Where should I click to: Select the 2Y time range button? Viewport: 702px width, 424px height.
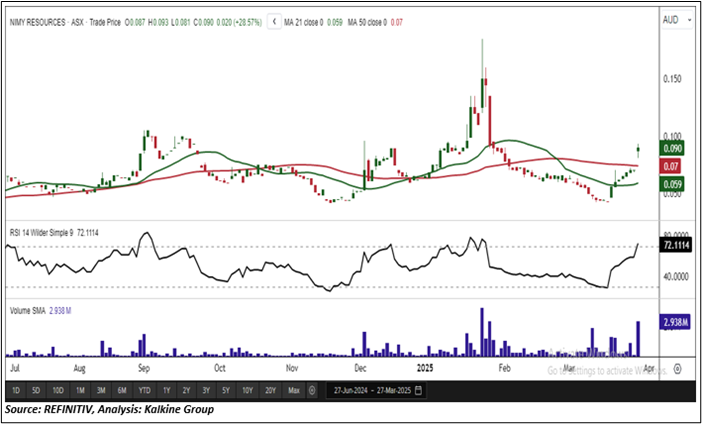(x=186, y=390)
